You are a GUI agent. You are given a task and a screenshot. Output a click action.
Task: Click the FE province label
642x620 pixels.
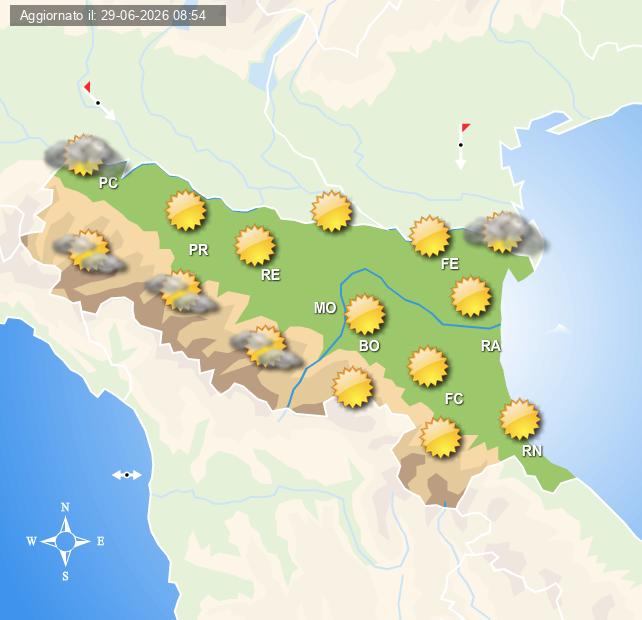tap(450, 264)
